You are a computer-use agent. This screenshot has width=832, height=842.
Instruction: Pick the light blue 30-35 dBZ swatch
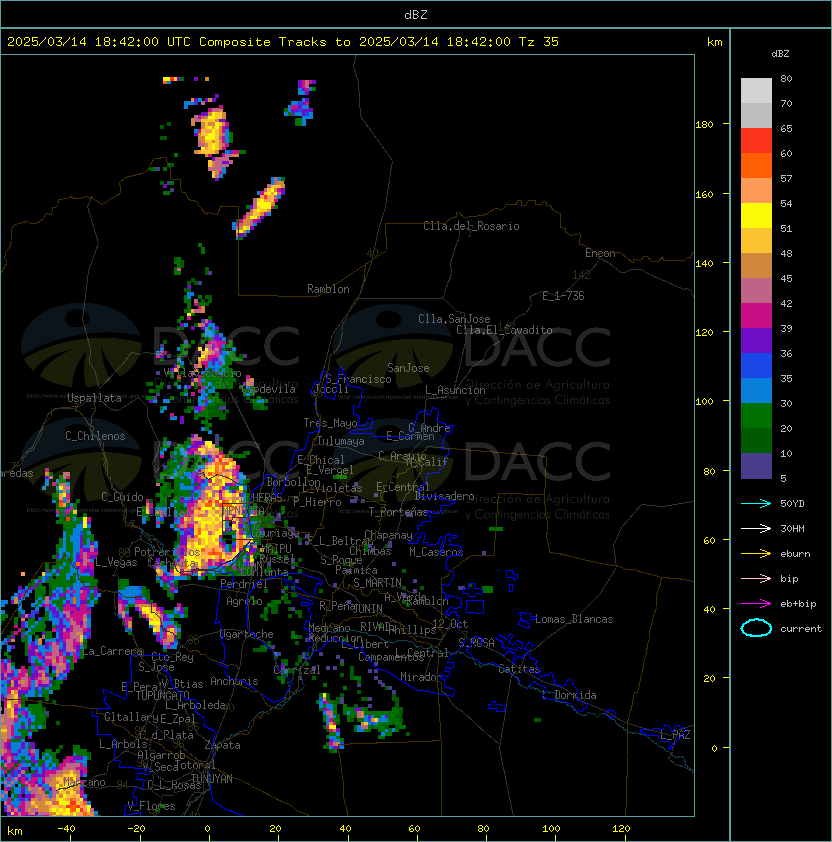(x=756, y=391)
